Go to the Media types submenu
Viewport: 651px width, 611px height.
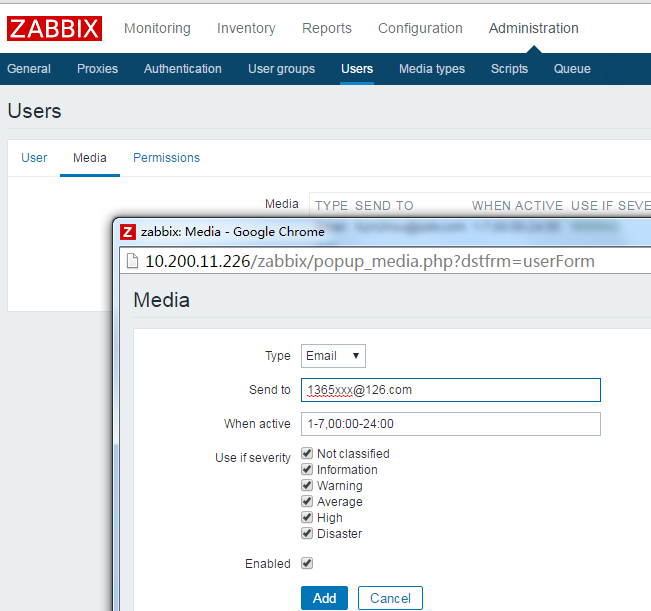click(432, 68)
